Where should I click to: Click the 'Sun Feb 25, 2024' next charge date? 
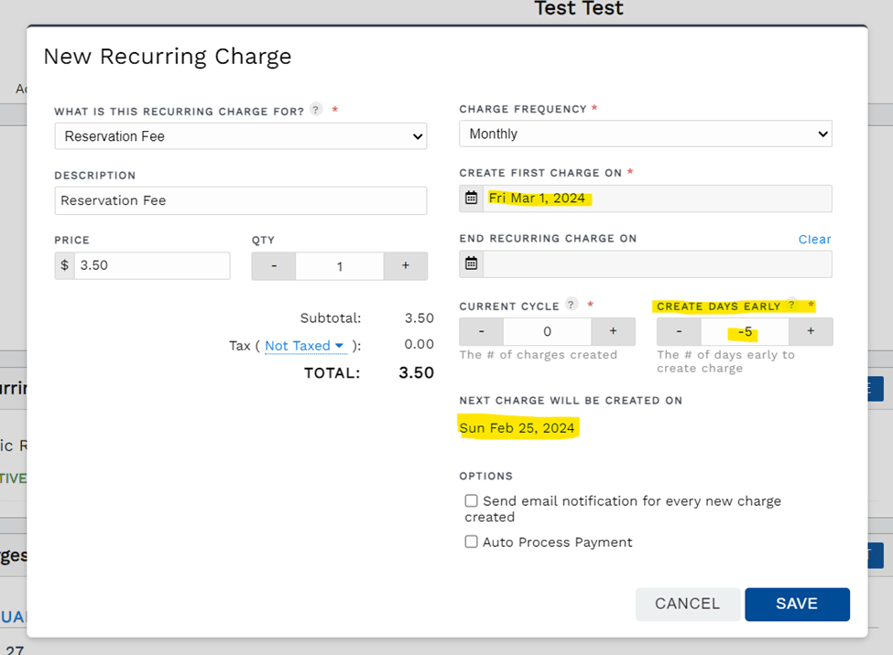pyautogui.click(x=517, y=428)
